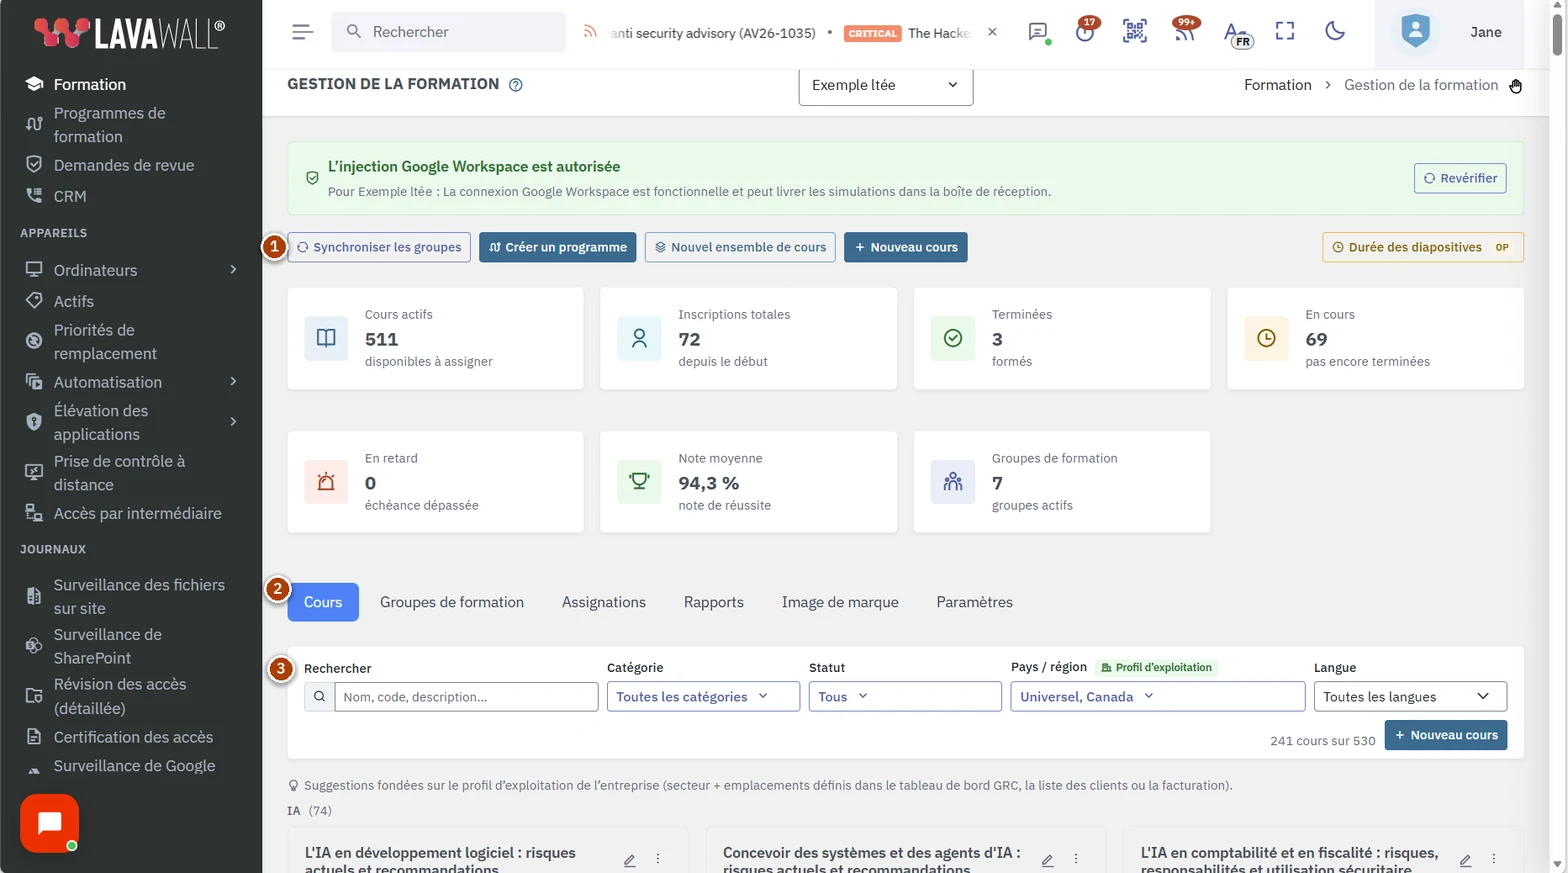The image size is (1568, 873).
Task: Click Durée des diapositives button
Action: pos(1423,247)
